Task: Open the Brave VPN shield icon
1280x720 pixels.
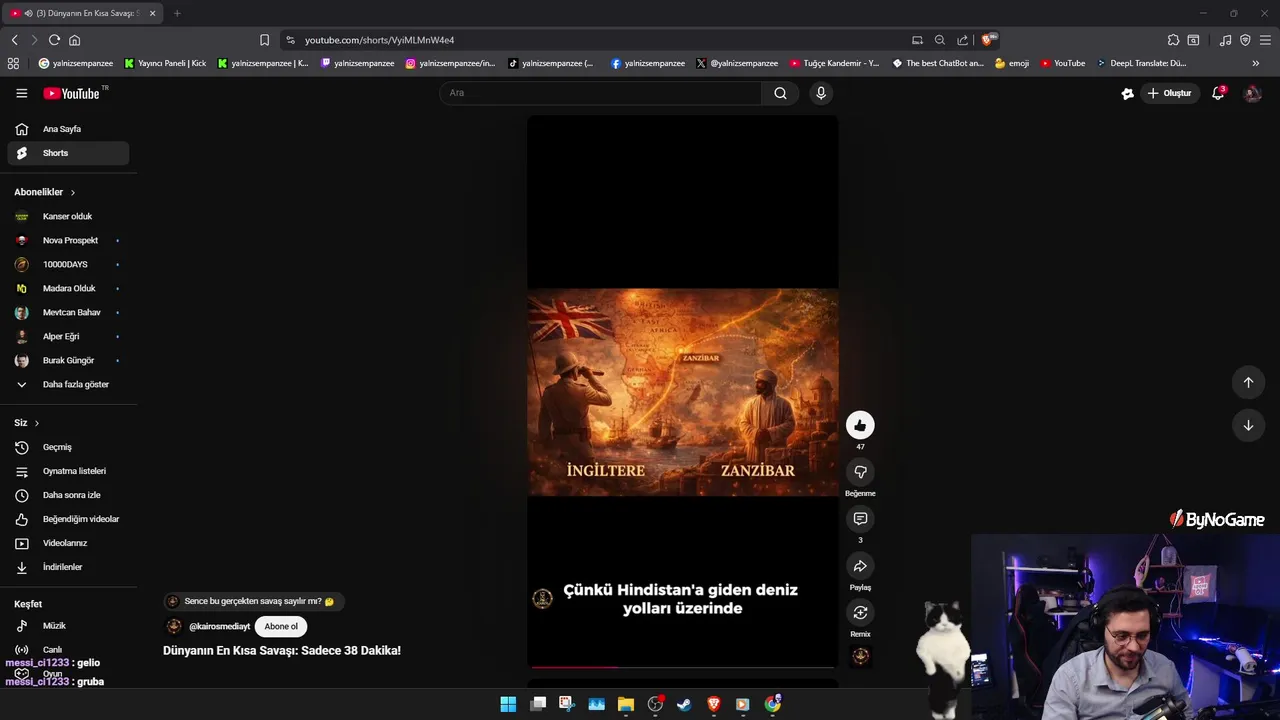Action: (x=1245, y=40)
